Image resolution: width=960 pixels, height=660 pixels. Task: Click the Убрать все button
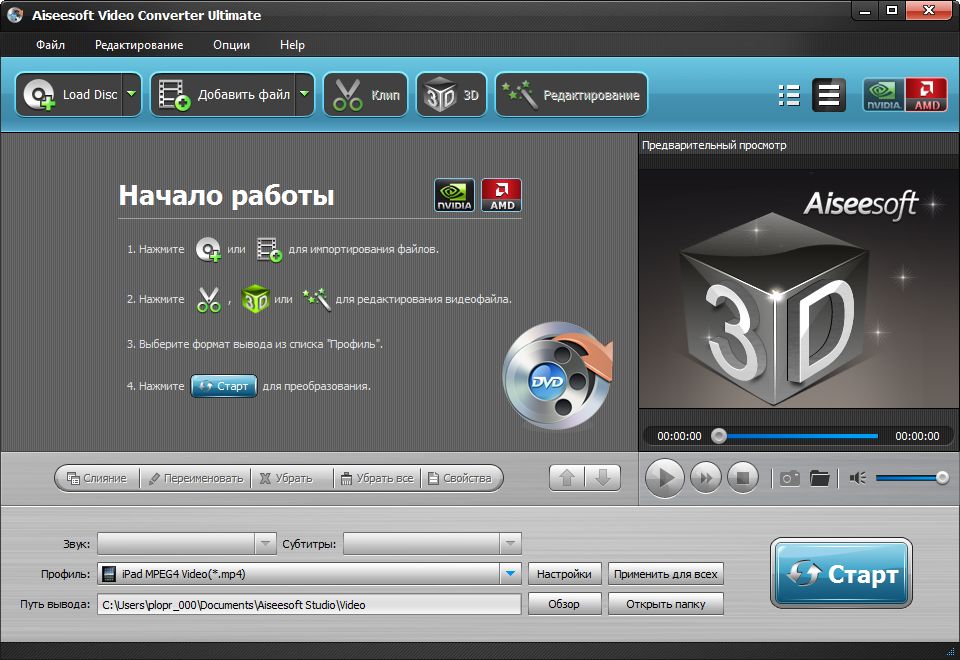coord(377,478)
